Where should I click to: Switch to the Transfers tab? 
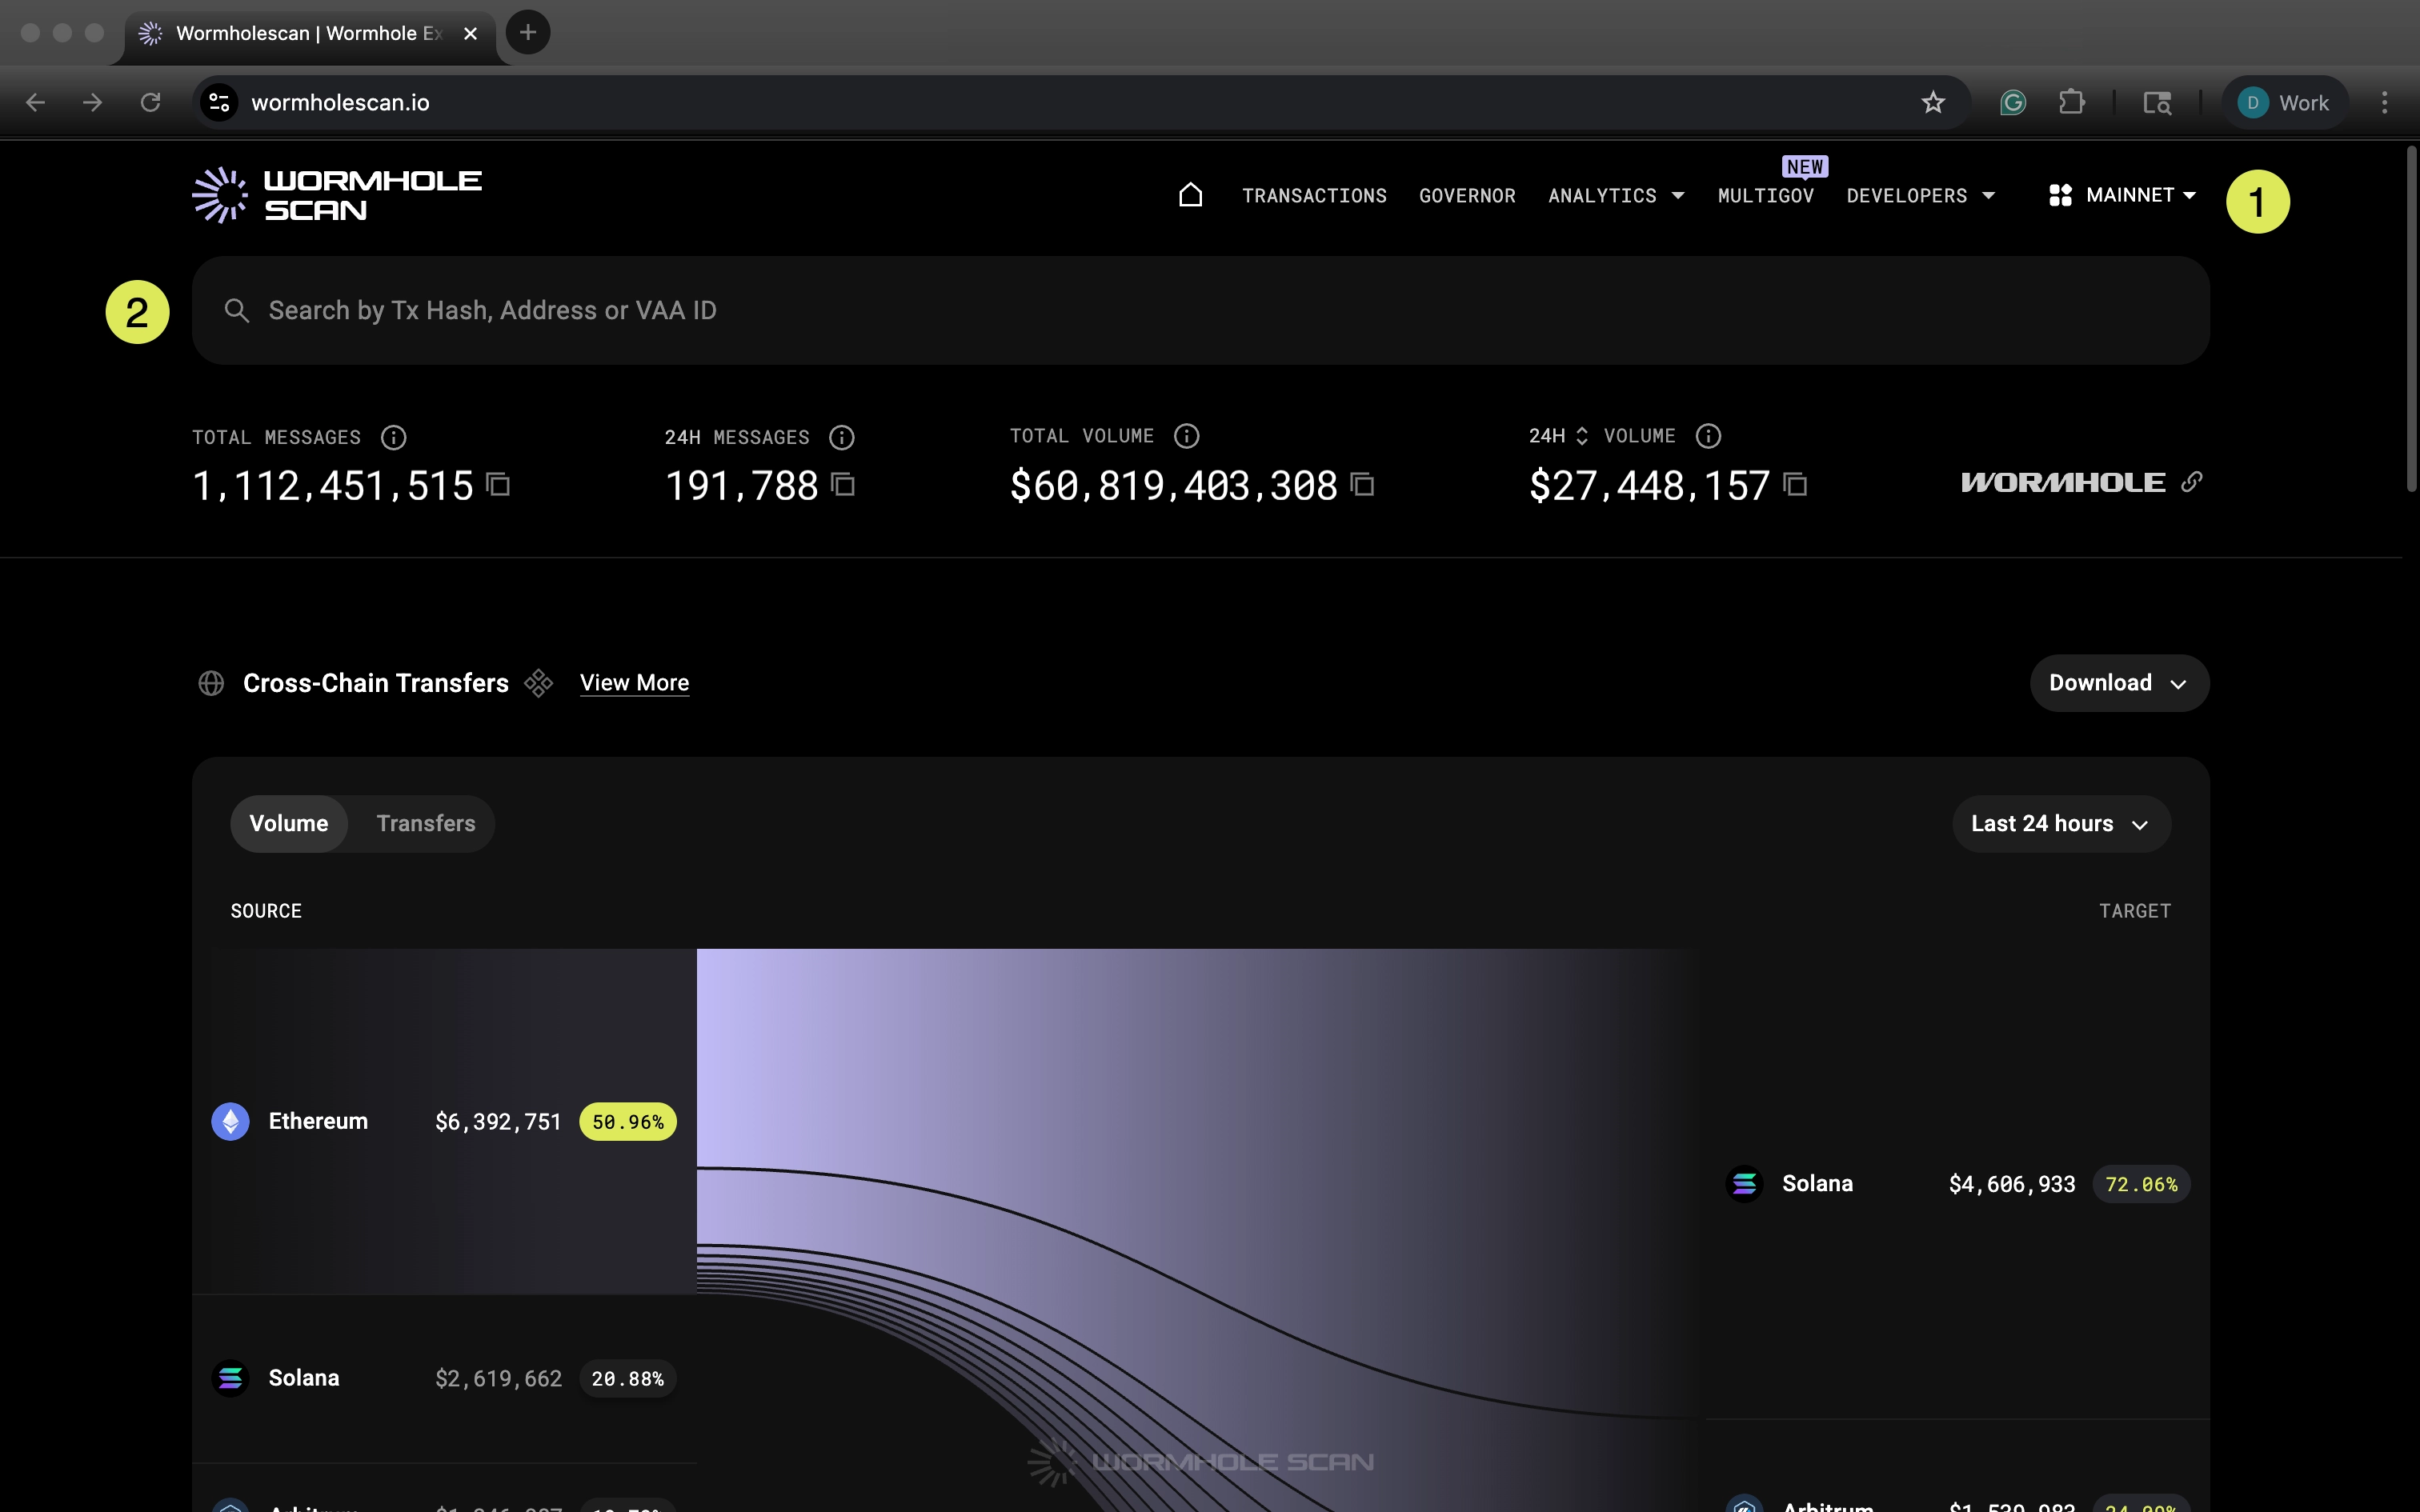click(x=426, y=823)
